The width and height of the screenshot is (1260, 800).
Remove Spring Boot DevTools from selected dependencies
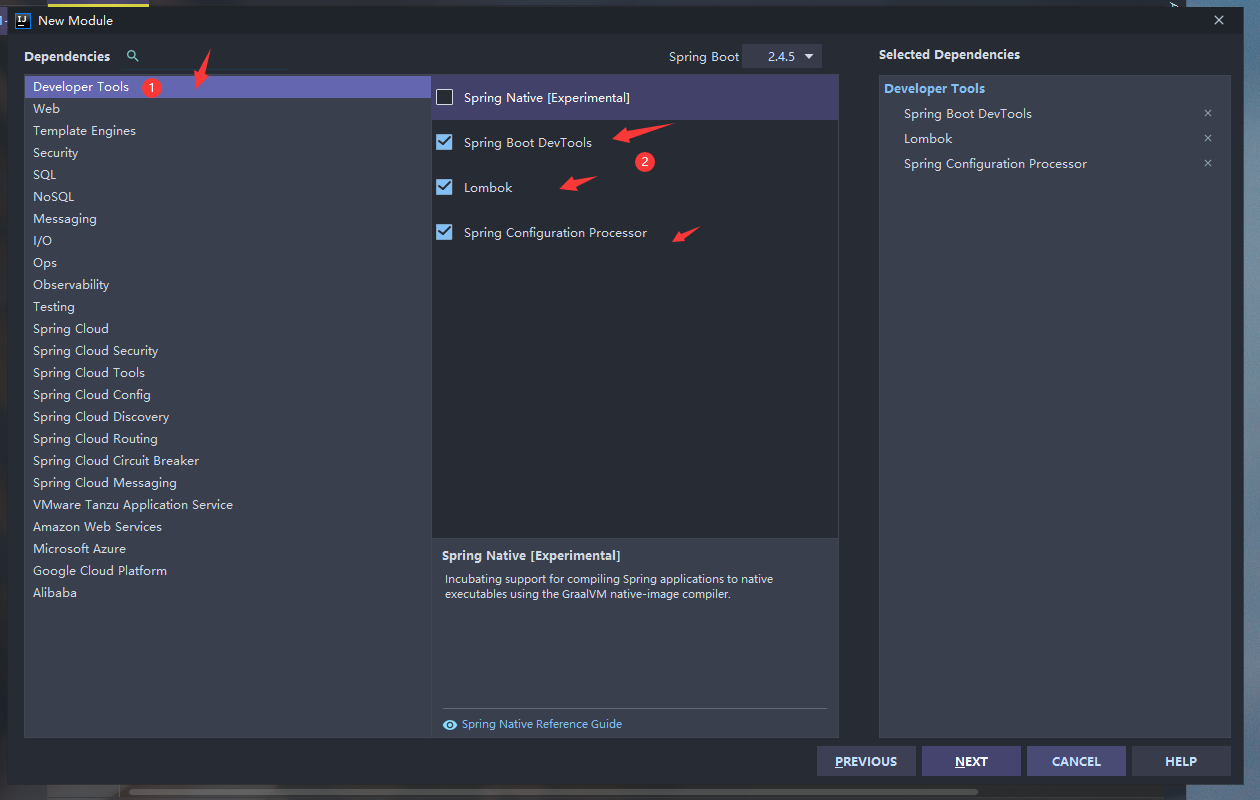coord(1208,113)
